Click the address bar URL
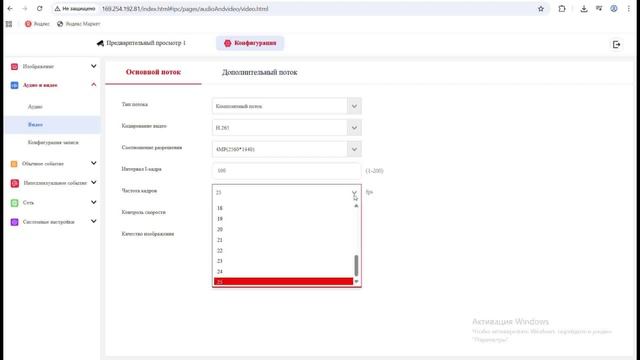The image size is (640, 360). [185, 9]
